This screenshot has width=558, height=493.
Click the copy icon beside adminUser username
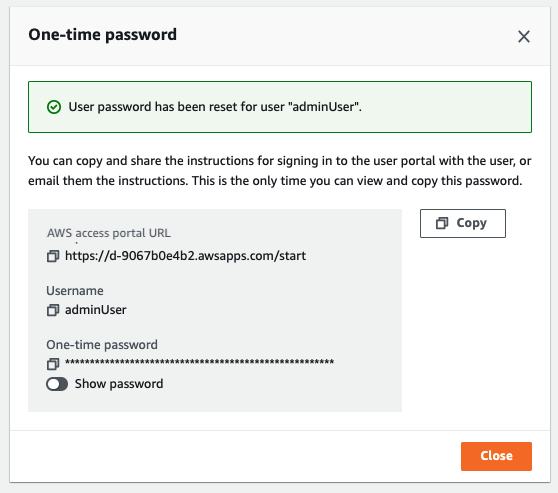[x=53, y=310]
